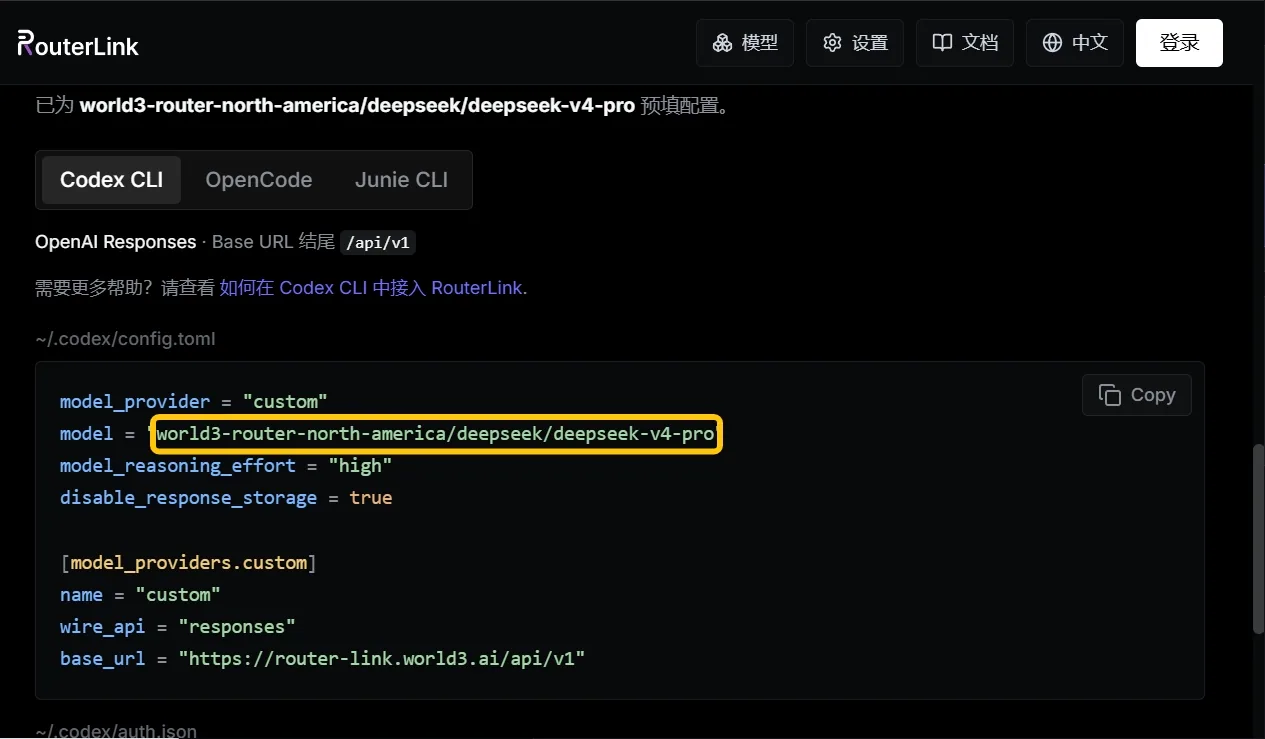Click the docs book icon

click(x=942, y=43)
